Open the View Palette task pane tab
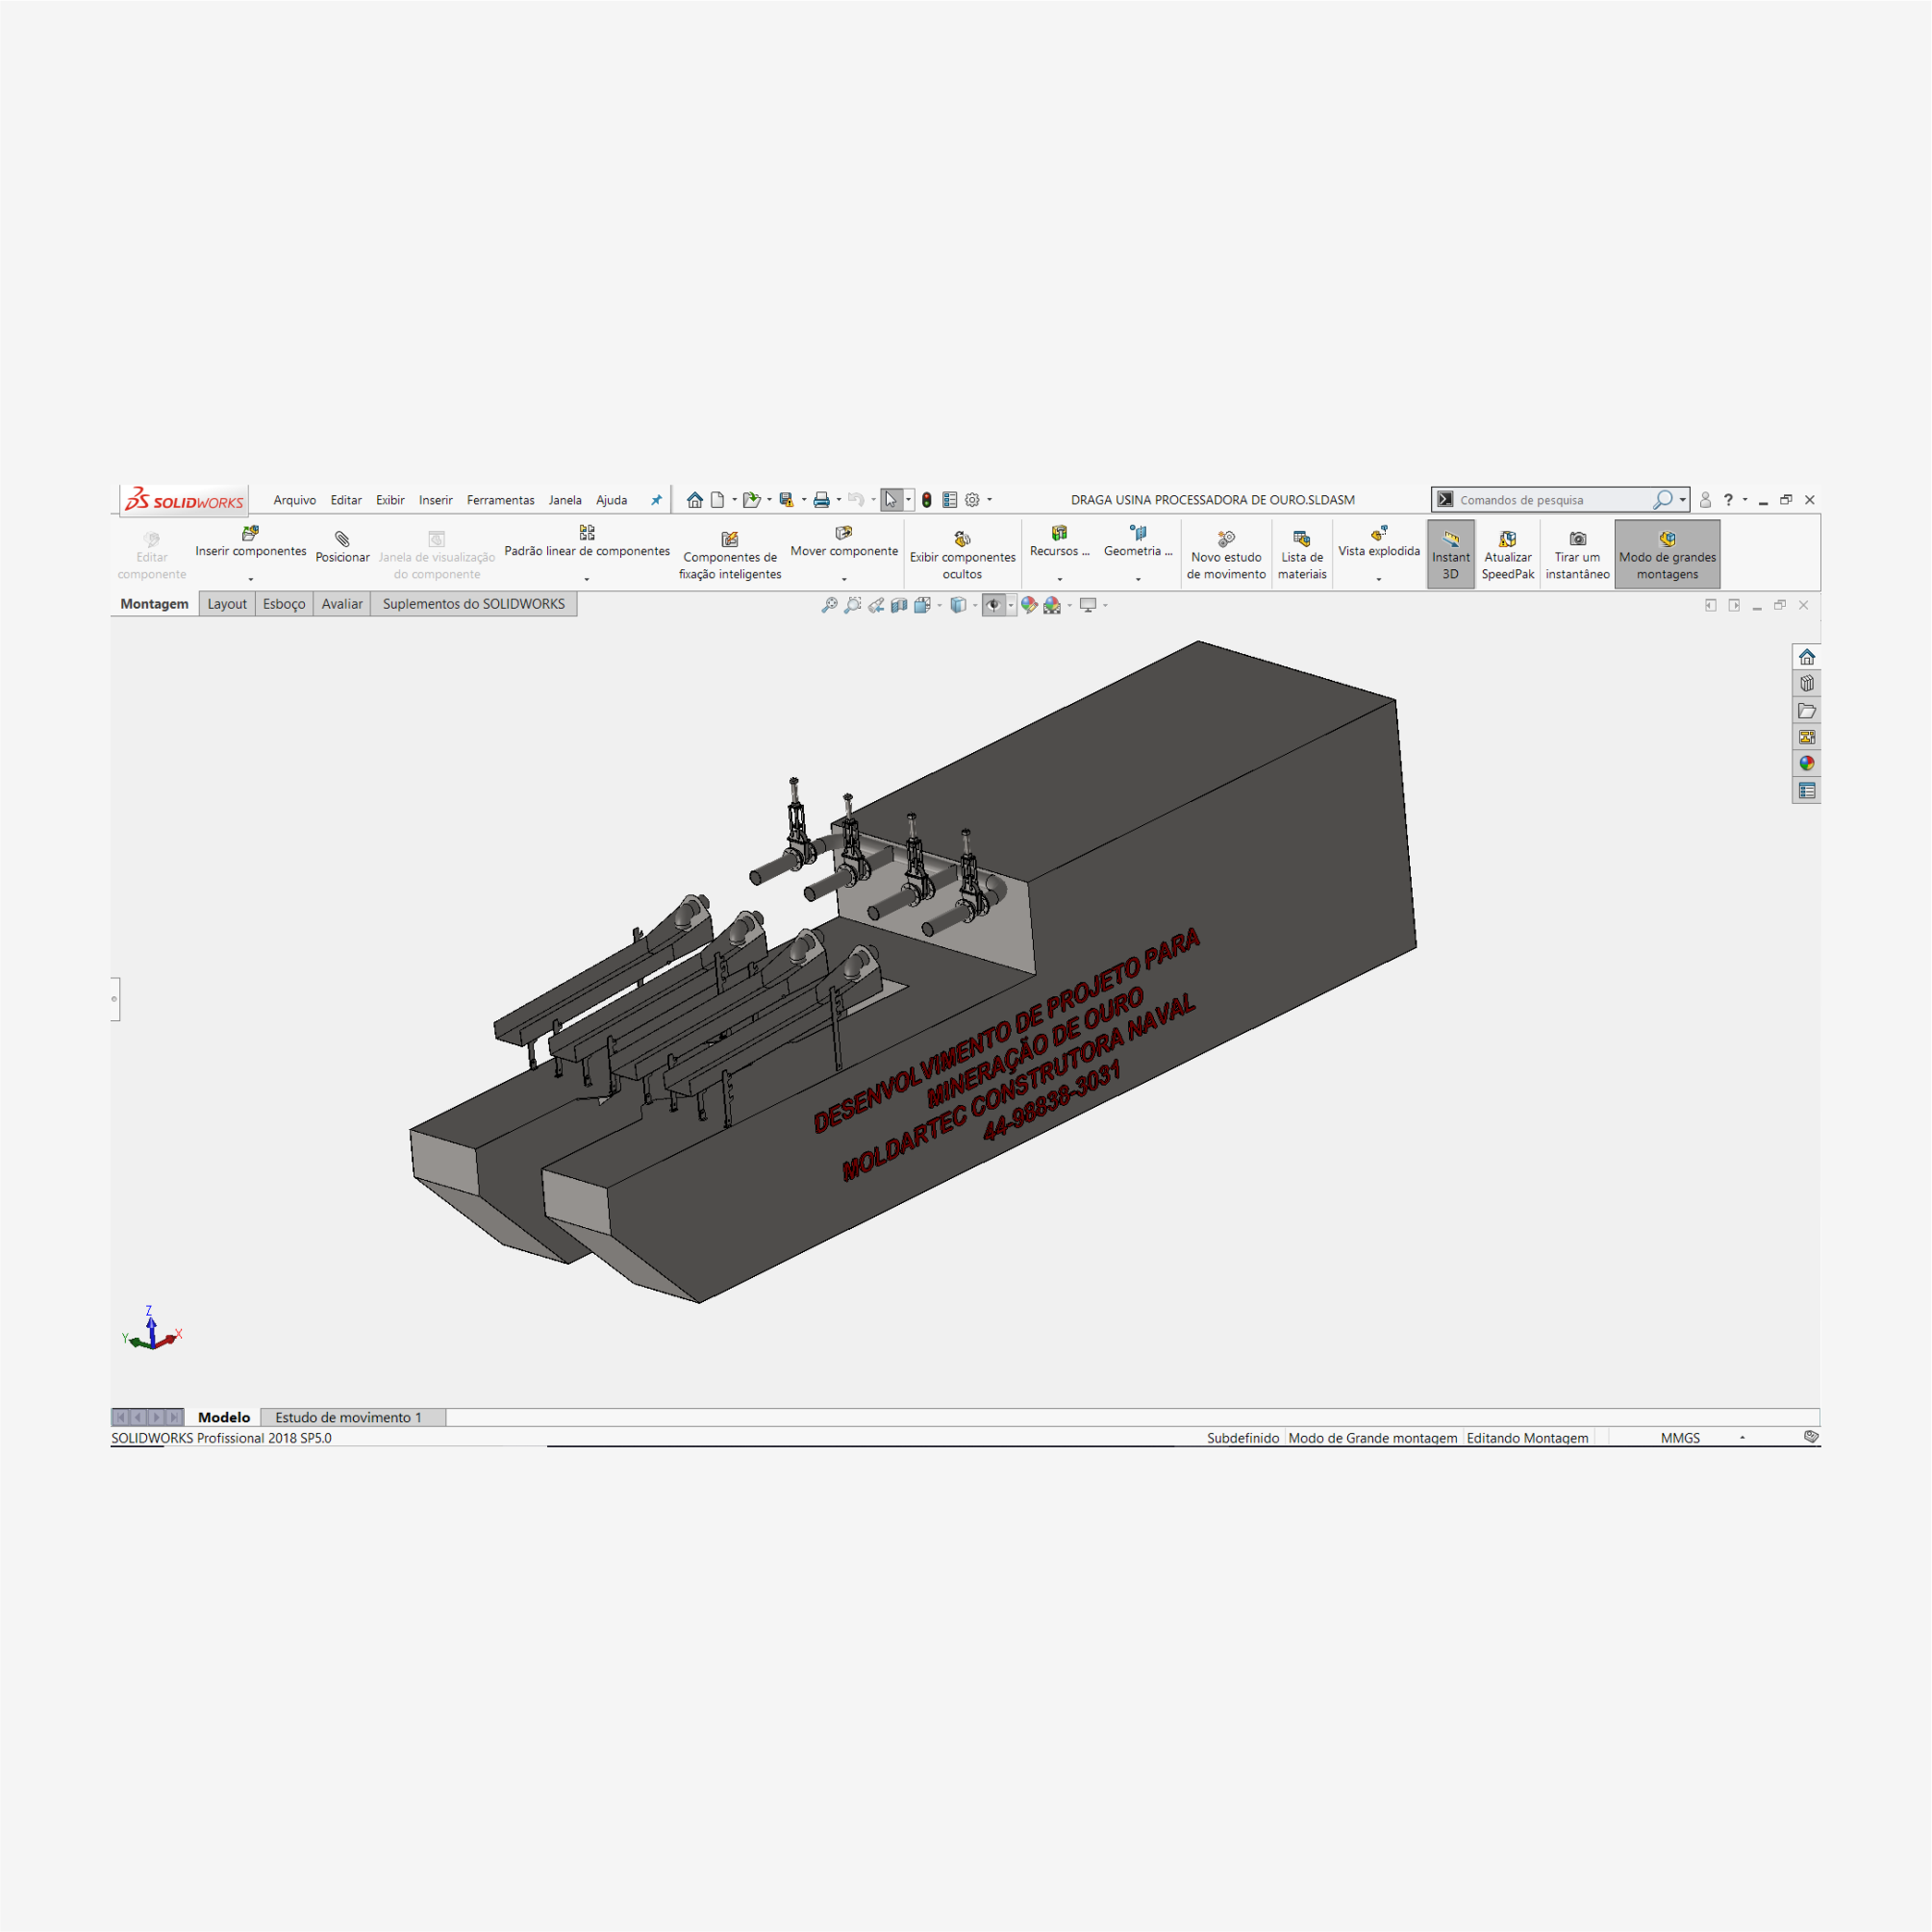Screen dimensions: 1932x1932 1807,737
